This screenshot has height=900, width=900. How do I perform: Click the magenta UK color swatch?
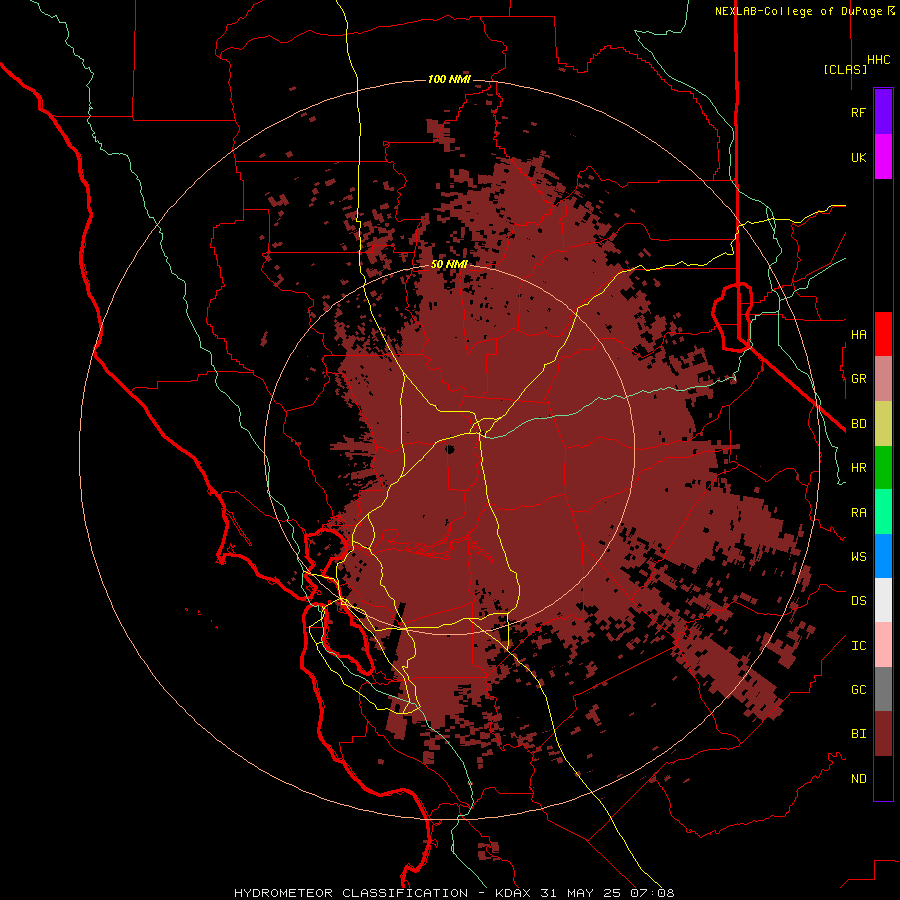coord(883,157)
